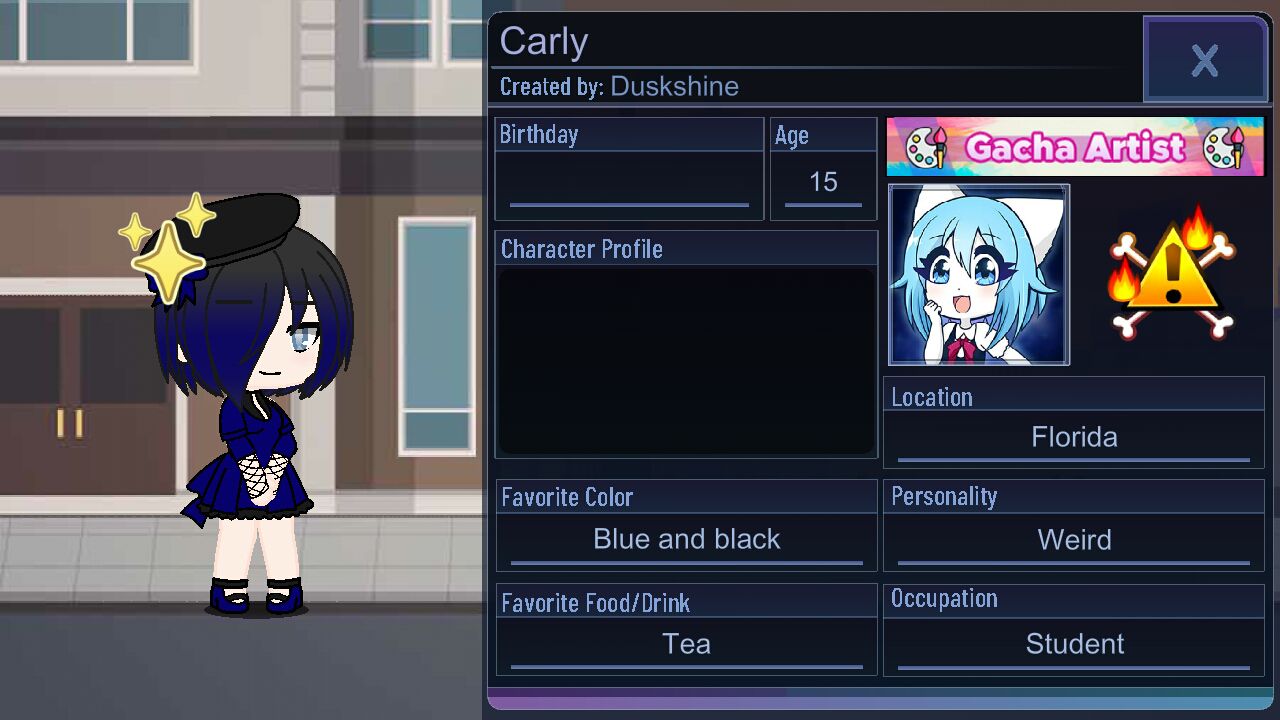Click the character name Carly

543,42
